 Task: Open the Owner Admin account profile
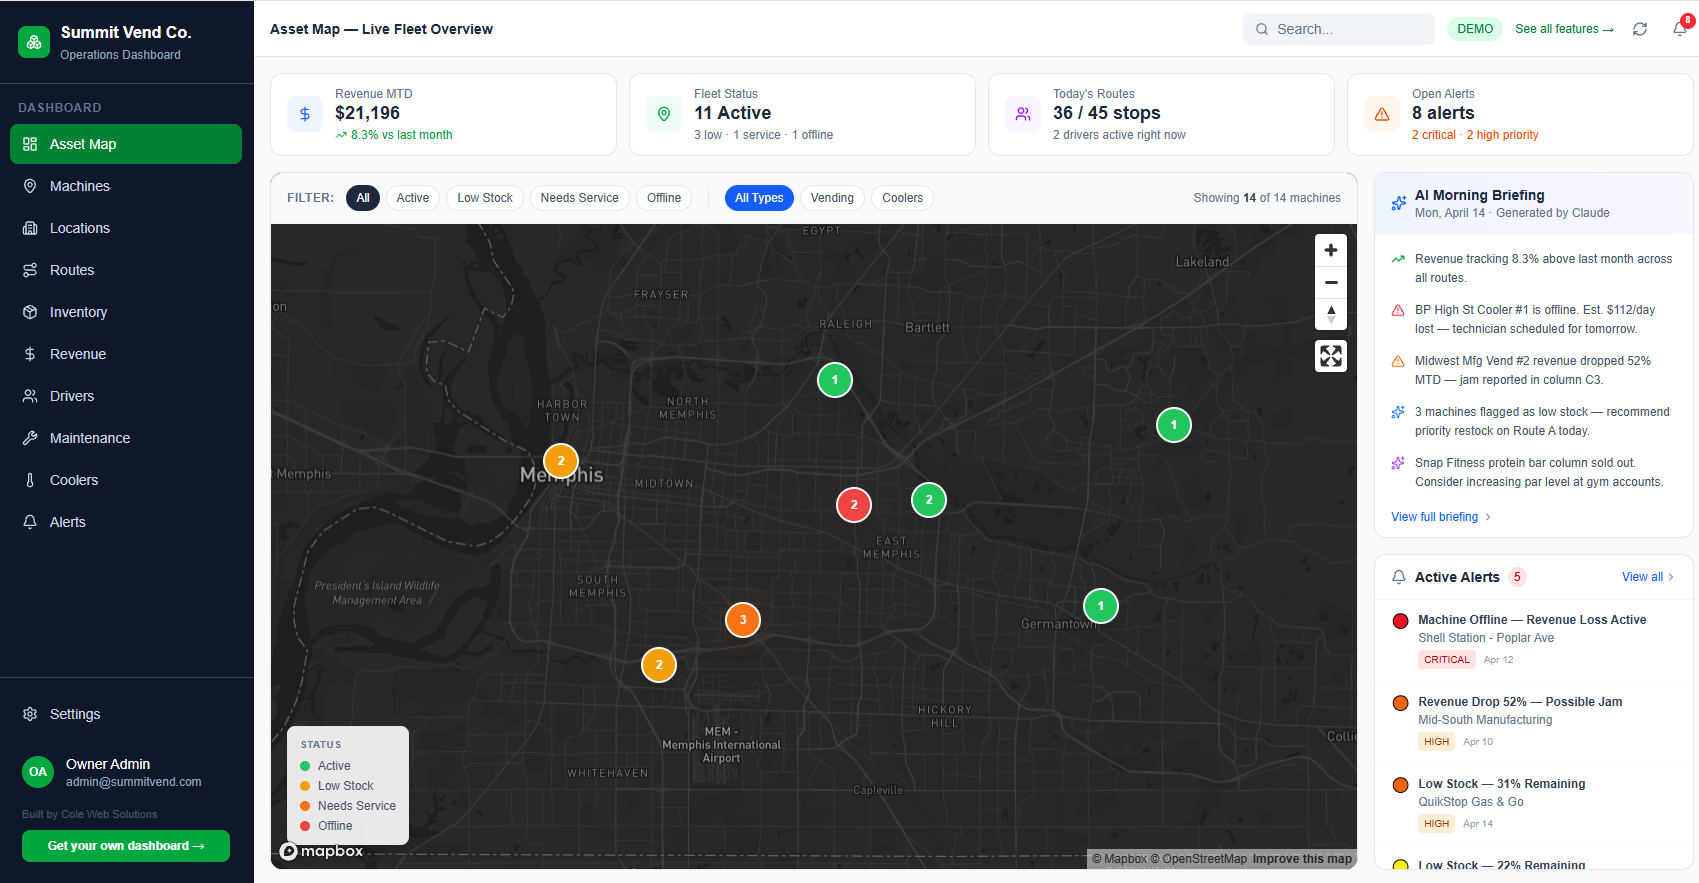point(126,772)
